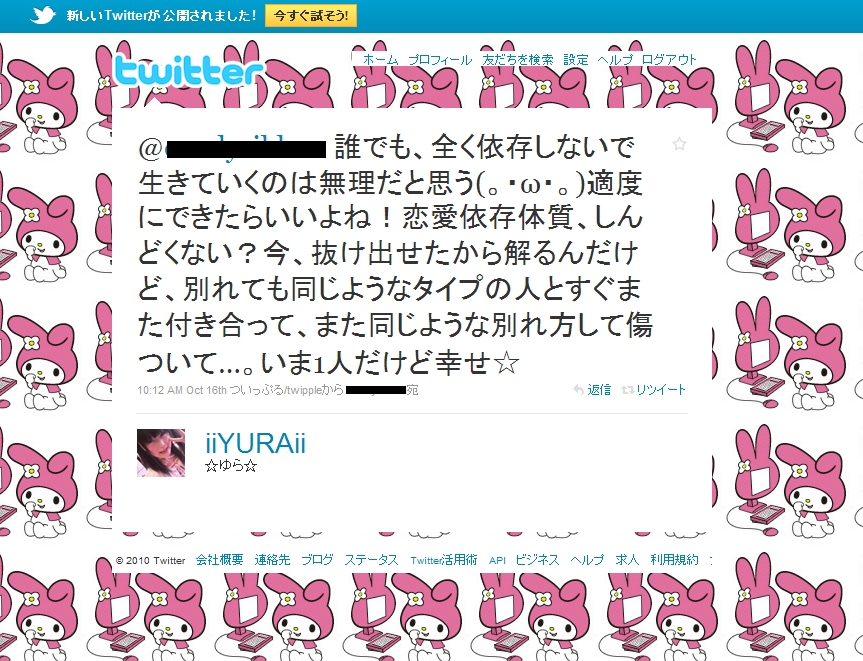Click the tweet timestamp 10:12 AM Oct 16th
The width and height of the screenshot is (863, 661).
click(182, 390)
